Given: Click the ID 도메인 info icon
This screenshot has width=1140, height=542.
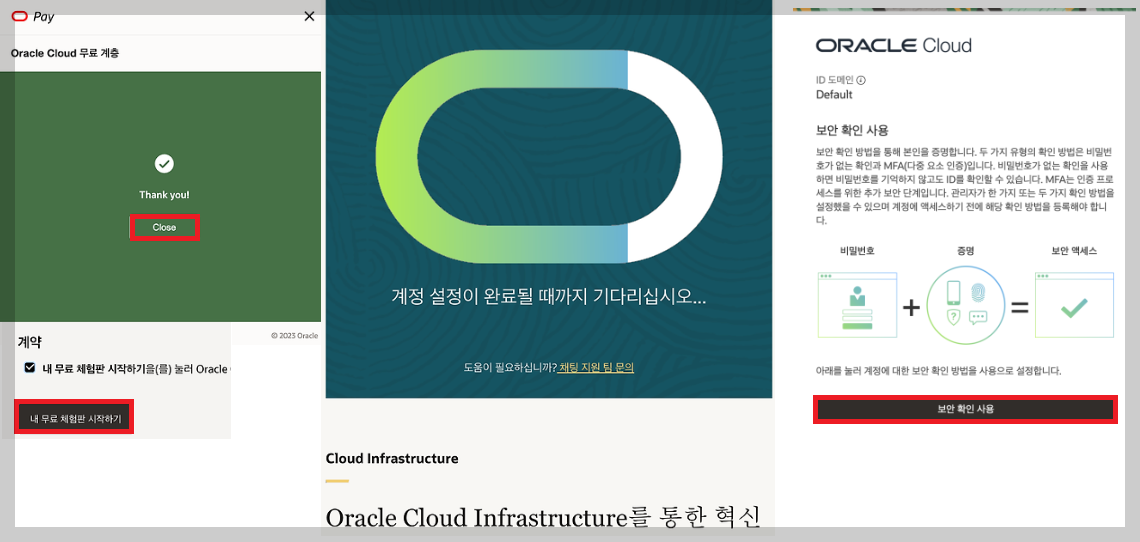Looking at the screenshot, I should (862, 81).
